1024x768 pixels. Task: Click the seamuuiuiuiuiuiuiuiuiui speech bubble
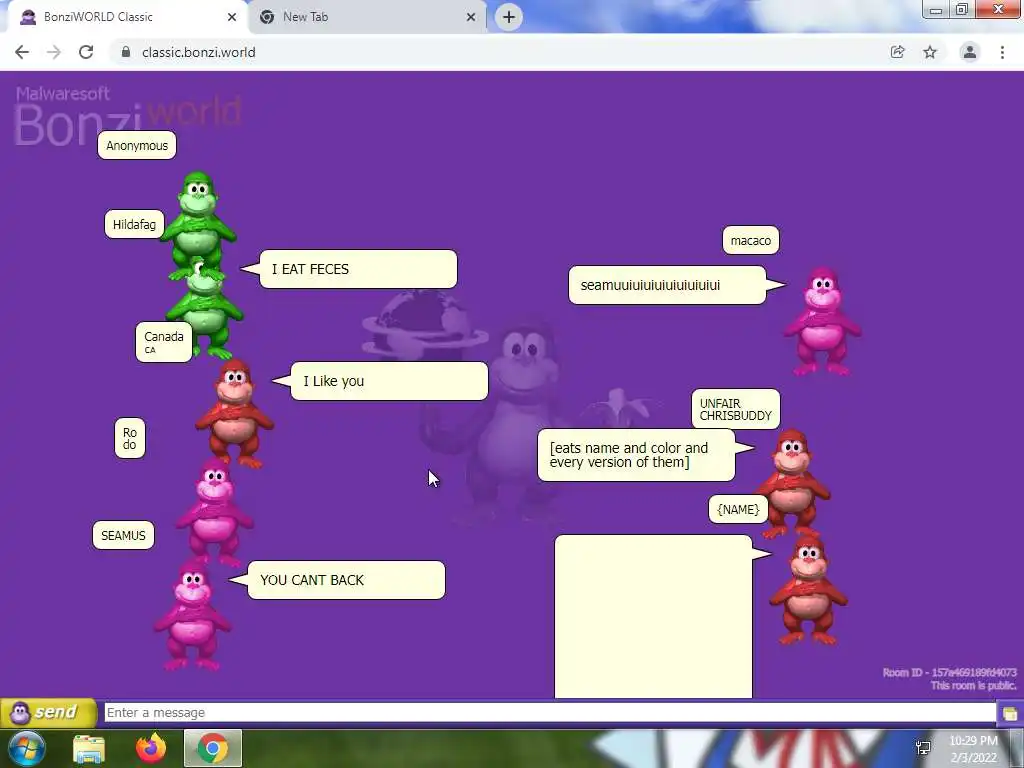[667, 285]
